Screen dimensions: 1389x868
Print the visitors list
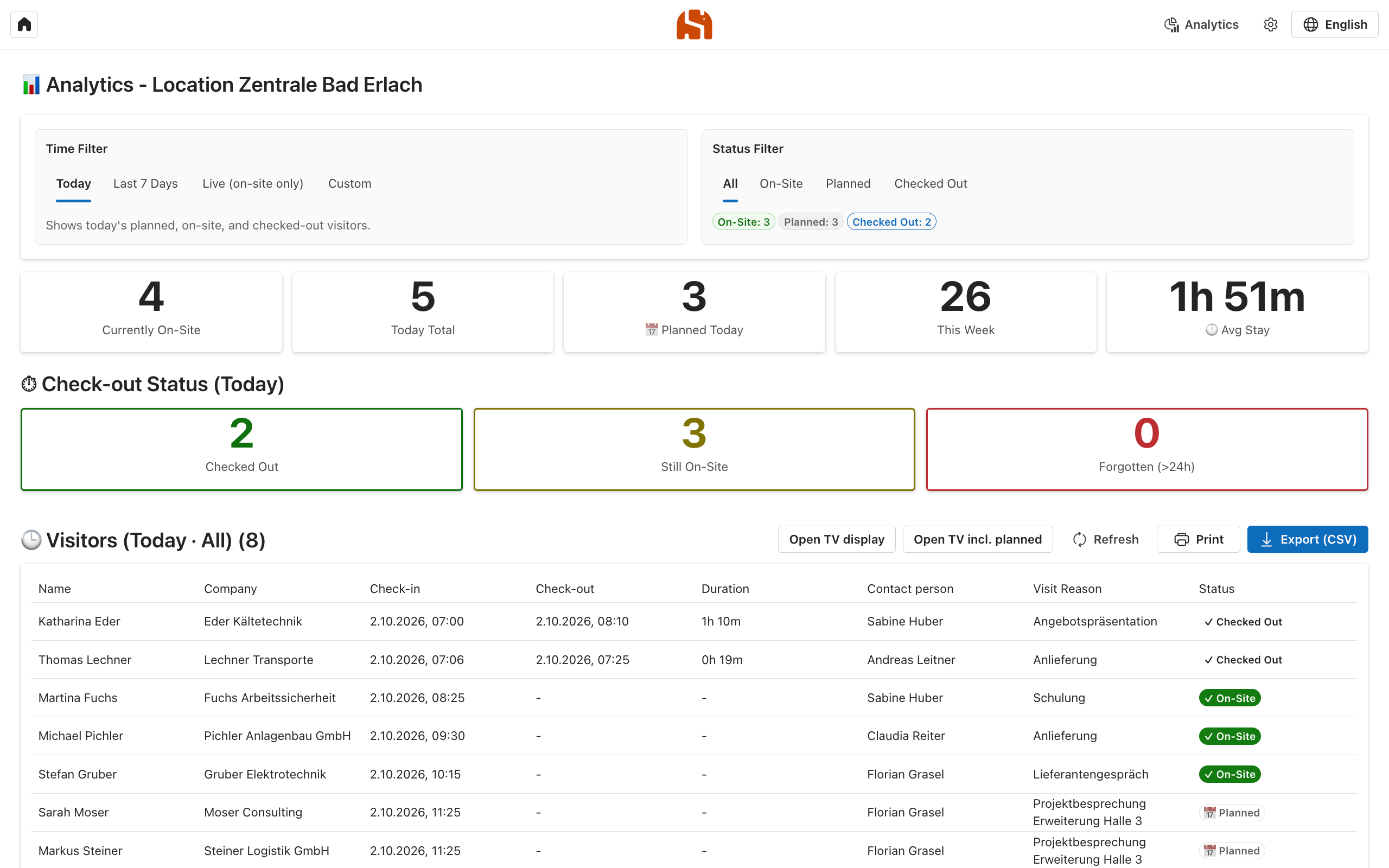[x=1199, y=540]
